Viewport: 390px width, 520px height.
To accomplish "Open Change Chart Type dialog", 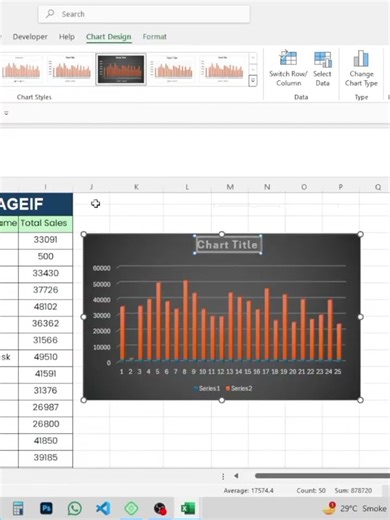I will click(x=361, y=69).
